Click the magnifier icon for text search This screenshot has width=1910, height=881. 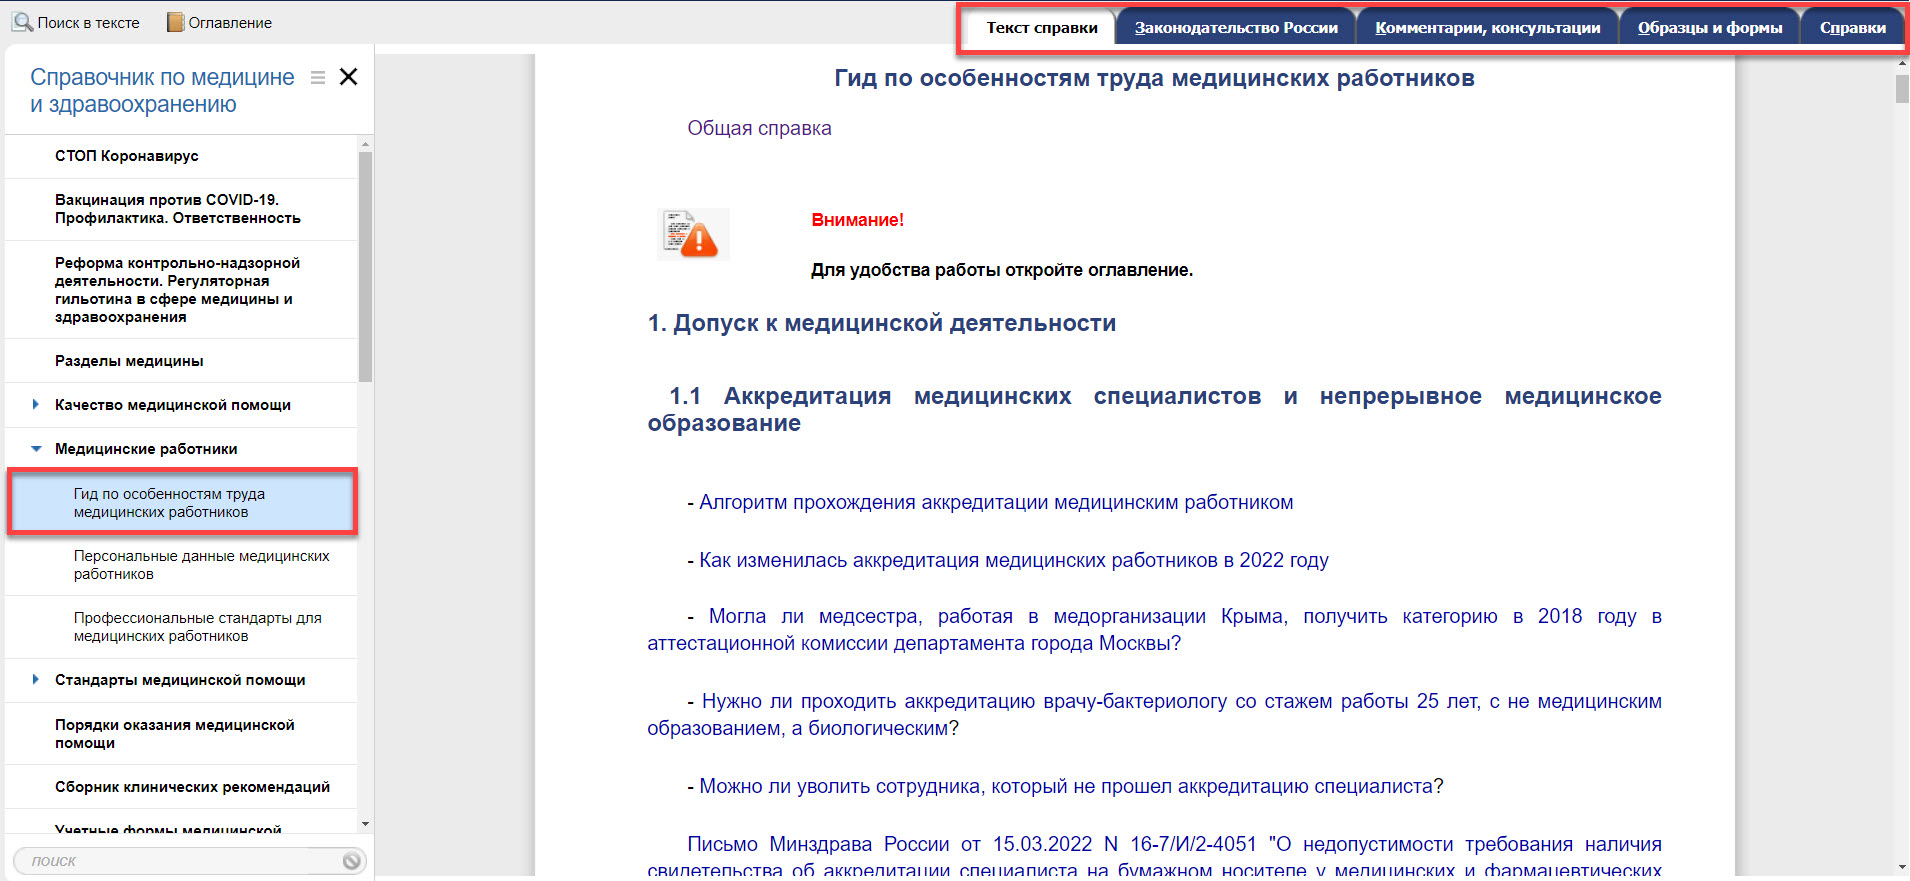click(x=22, y=22)
